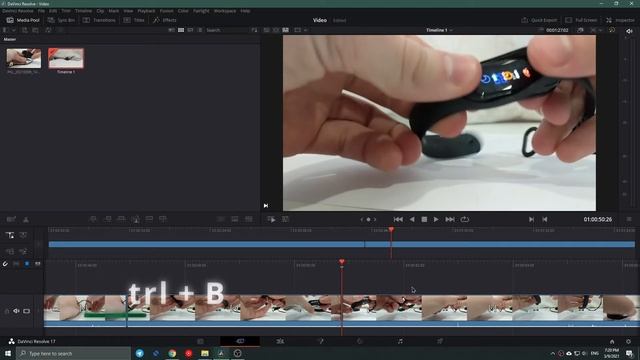Open the Fusion menu
The width and height of the screenshot is (640, 360).
167,11
